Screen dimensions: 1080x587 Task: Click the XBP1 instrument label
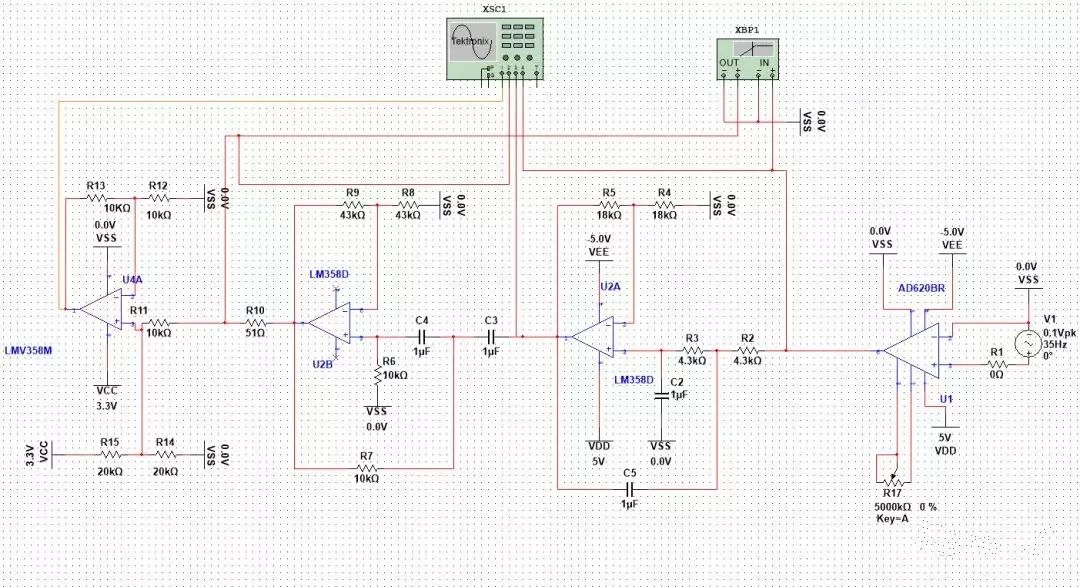point(747,30)
